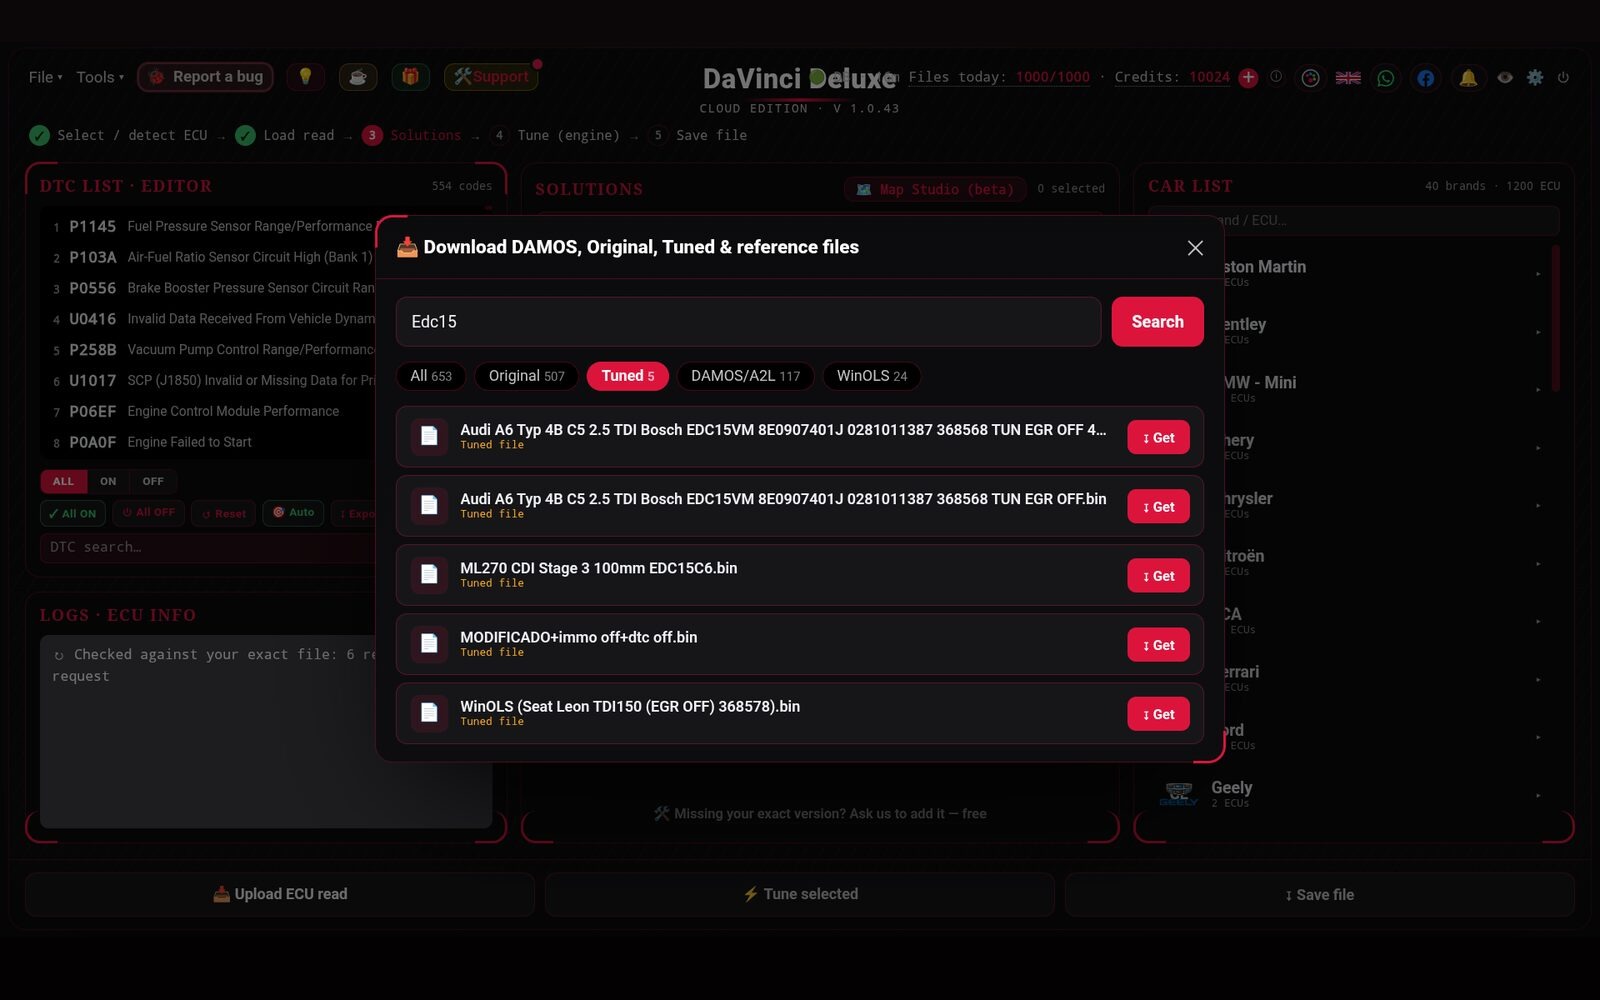Click the red Search button
The image size is (1600, 1000).
click(x=1157, y=322)
